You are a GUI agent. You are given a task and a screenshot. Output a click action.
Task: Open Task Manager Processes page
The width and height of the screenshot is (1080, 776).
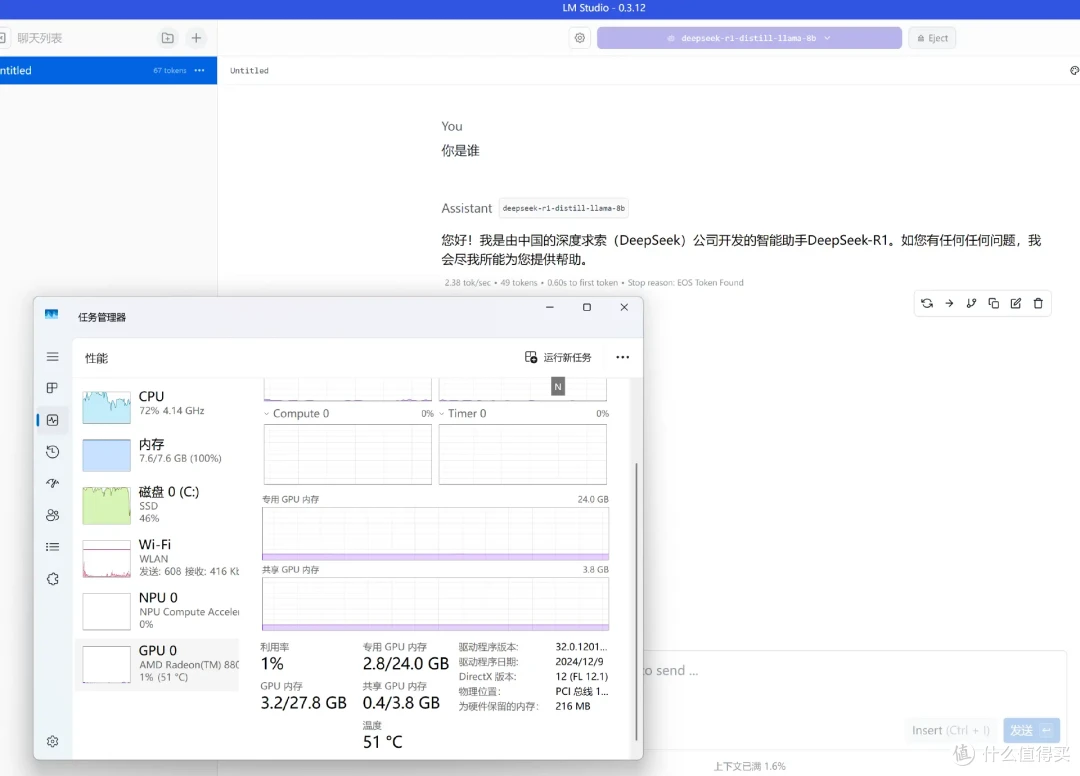[52, 388]
